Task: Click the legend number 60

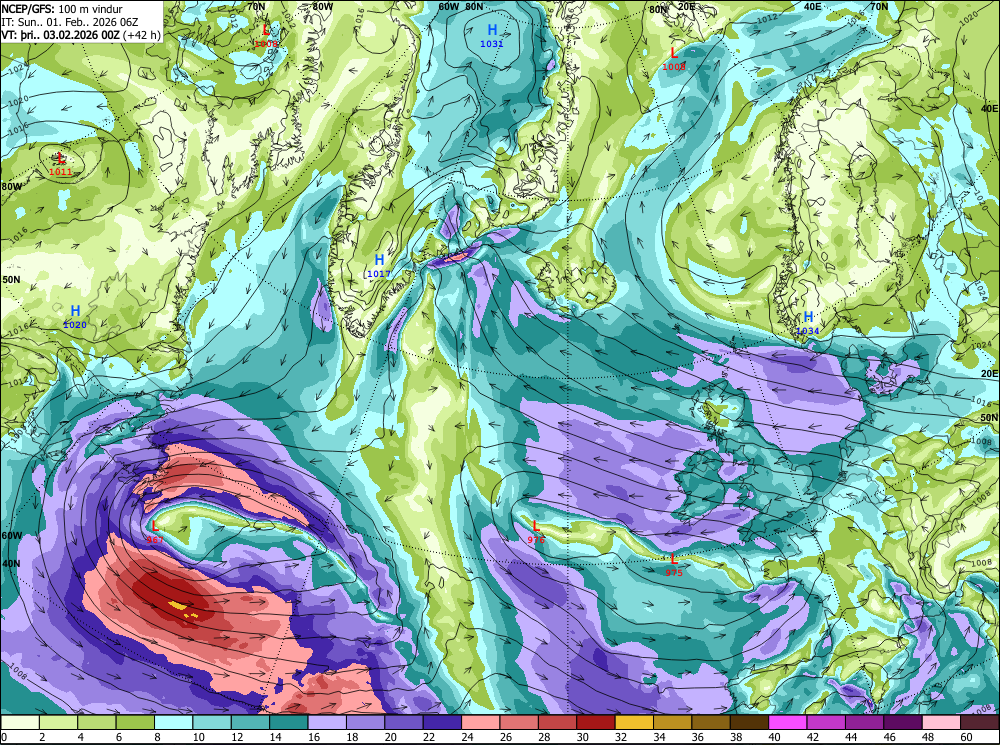Action: [x=966, y=737]
